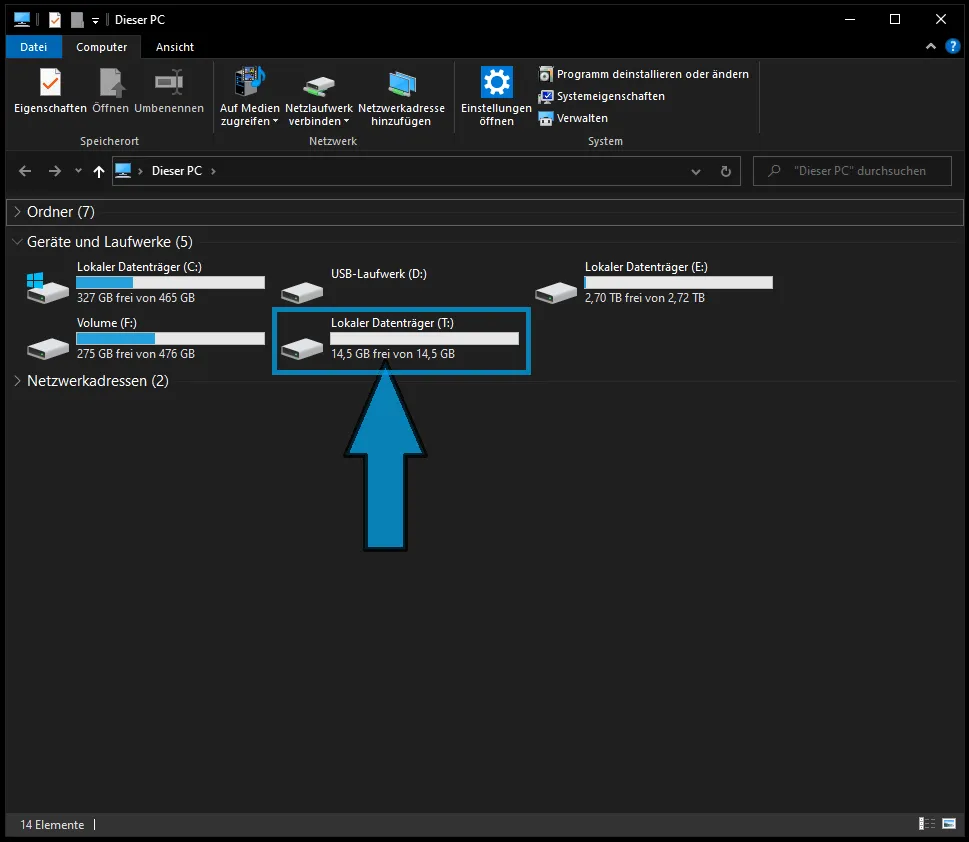Open the address bar history dropdown
Screen dimensions: 969x842
[x=696, y=172]
